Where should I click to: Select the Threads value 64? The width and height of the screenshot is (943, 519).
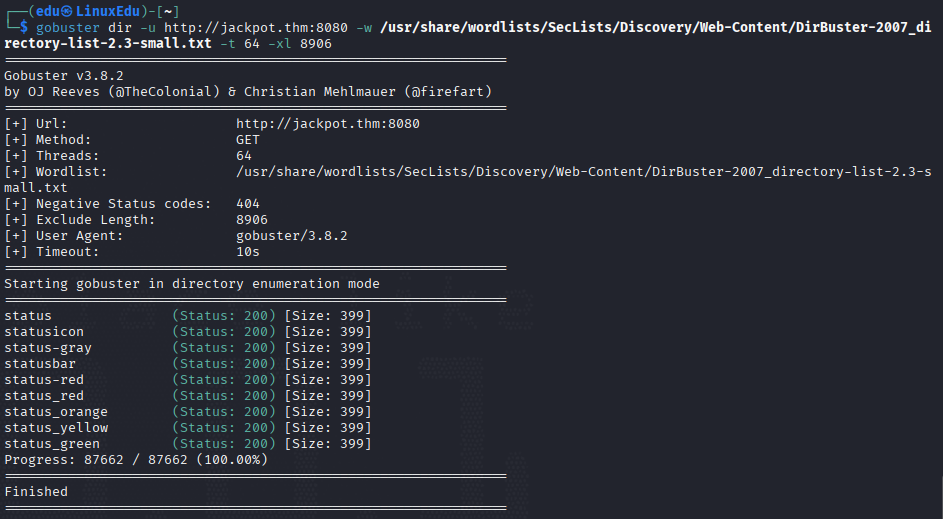[x=244, y=156]
